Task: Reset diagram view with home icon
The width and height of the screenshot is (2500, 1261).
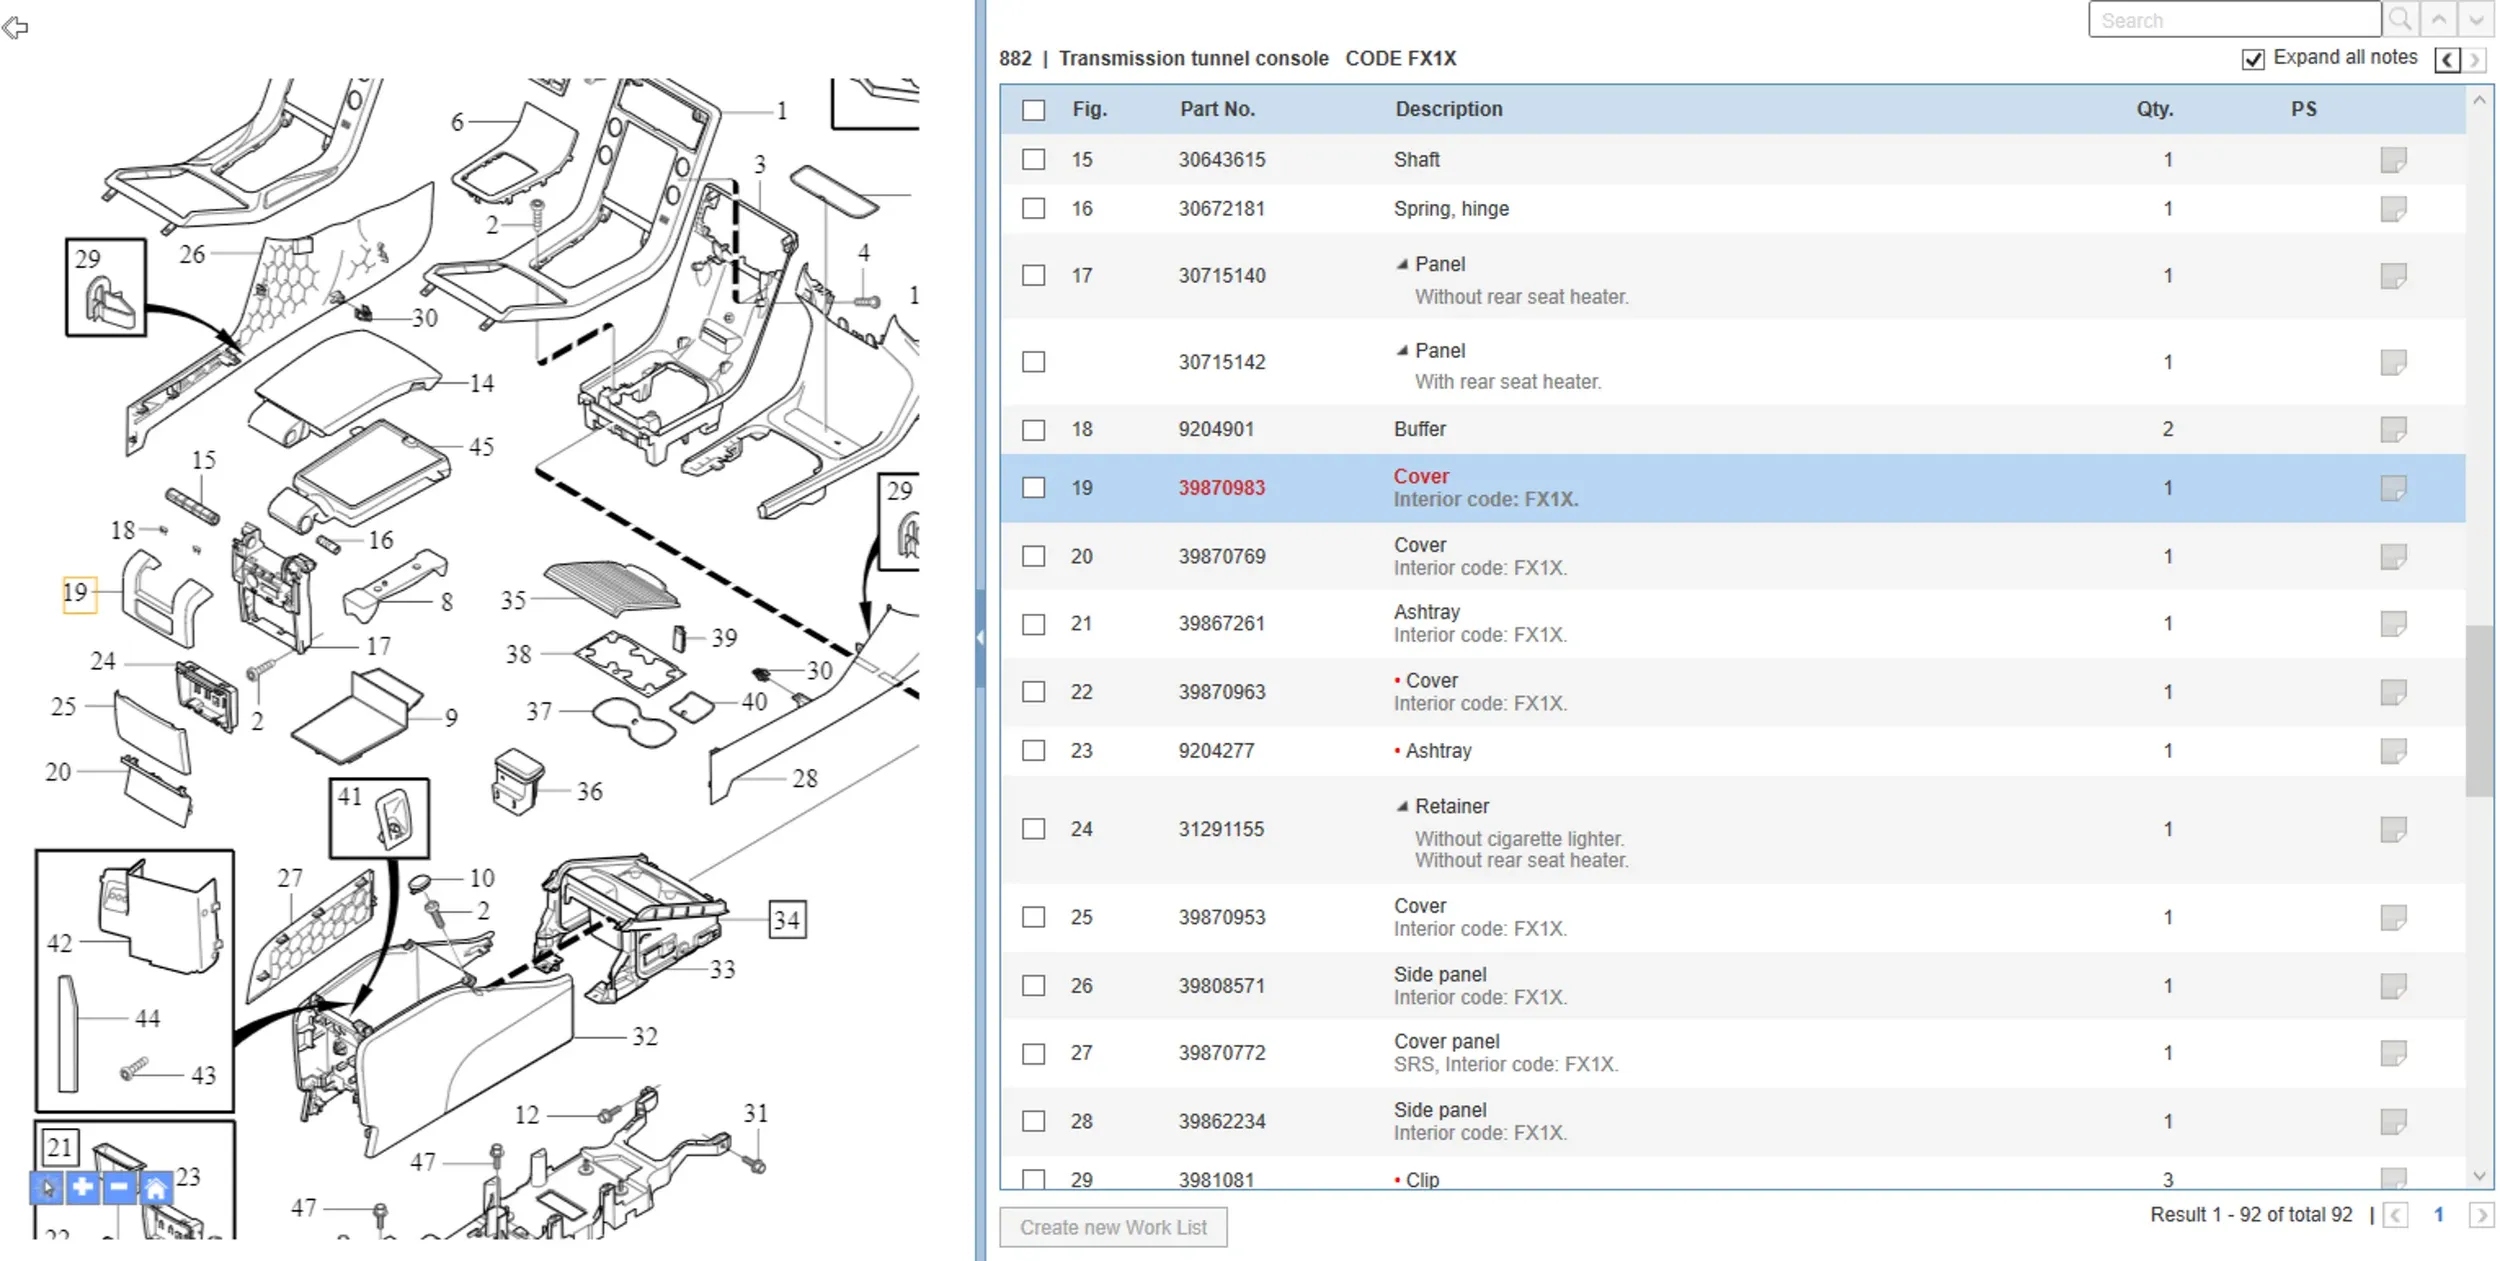Action: click(155, 1189)
